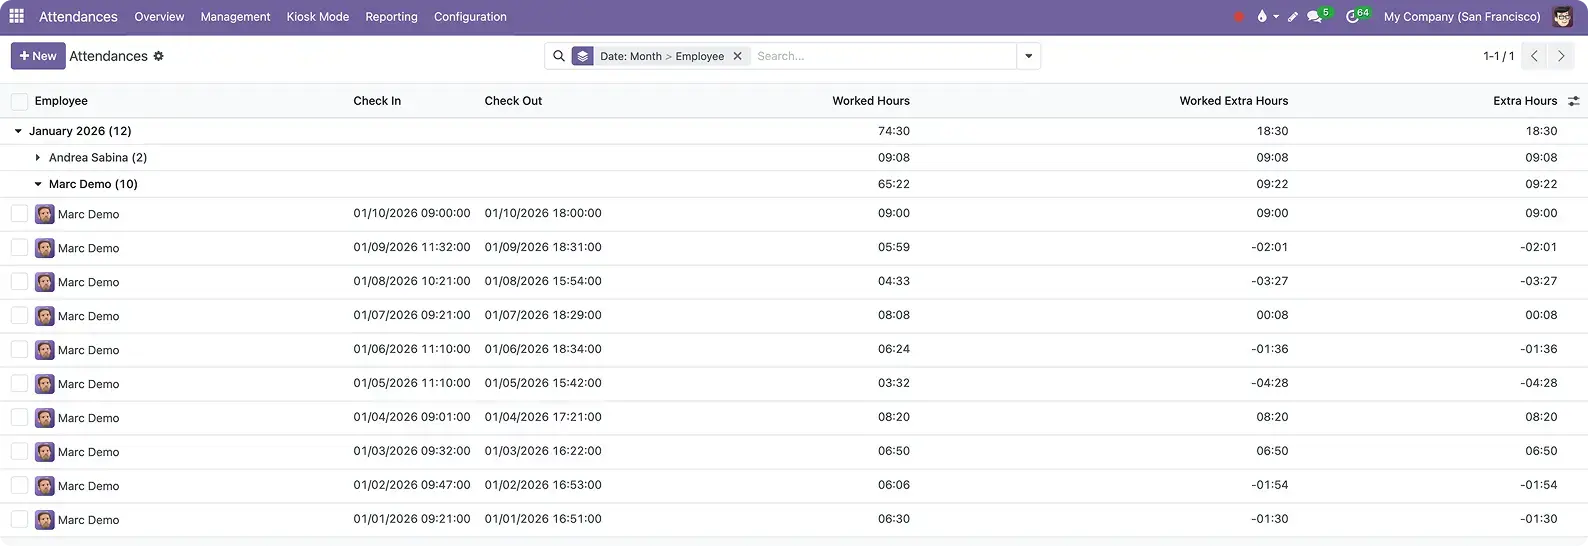Image resolution: width=1588 pixels, height=546 pixels.
Task: Open optional columns settings icon
Action: (1573, 101)
